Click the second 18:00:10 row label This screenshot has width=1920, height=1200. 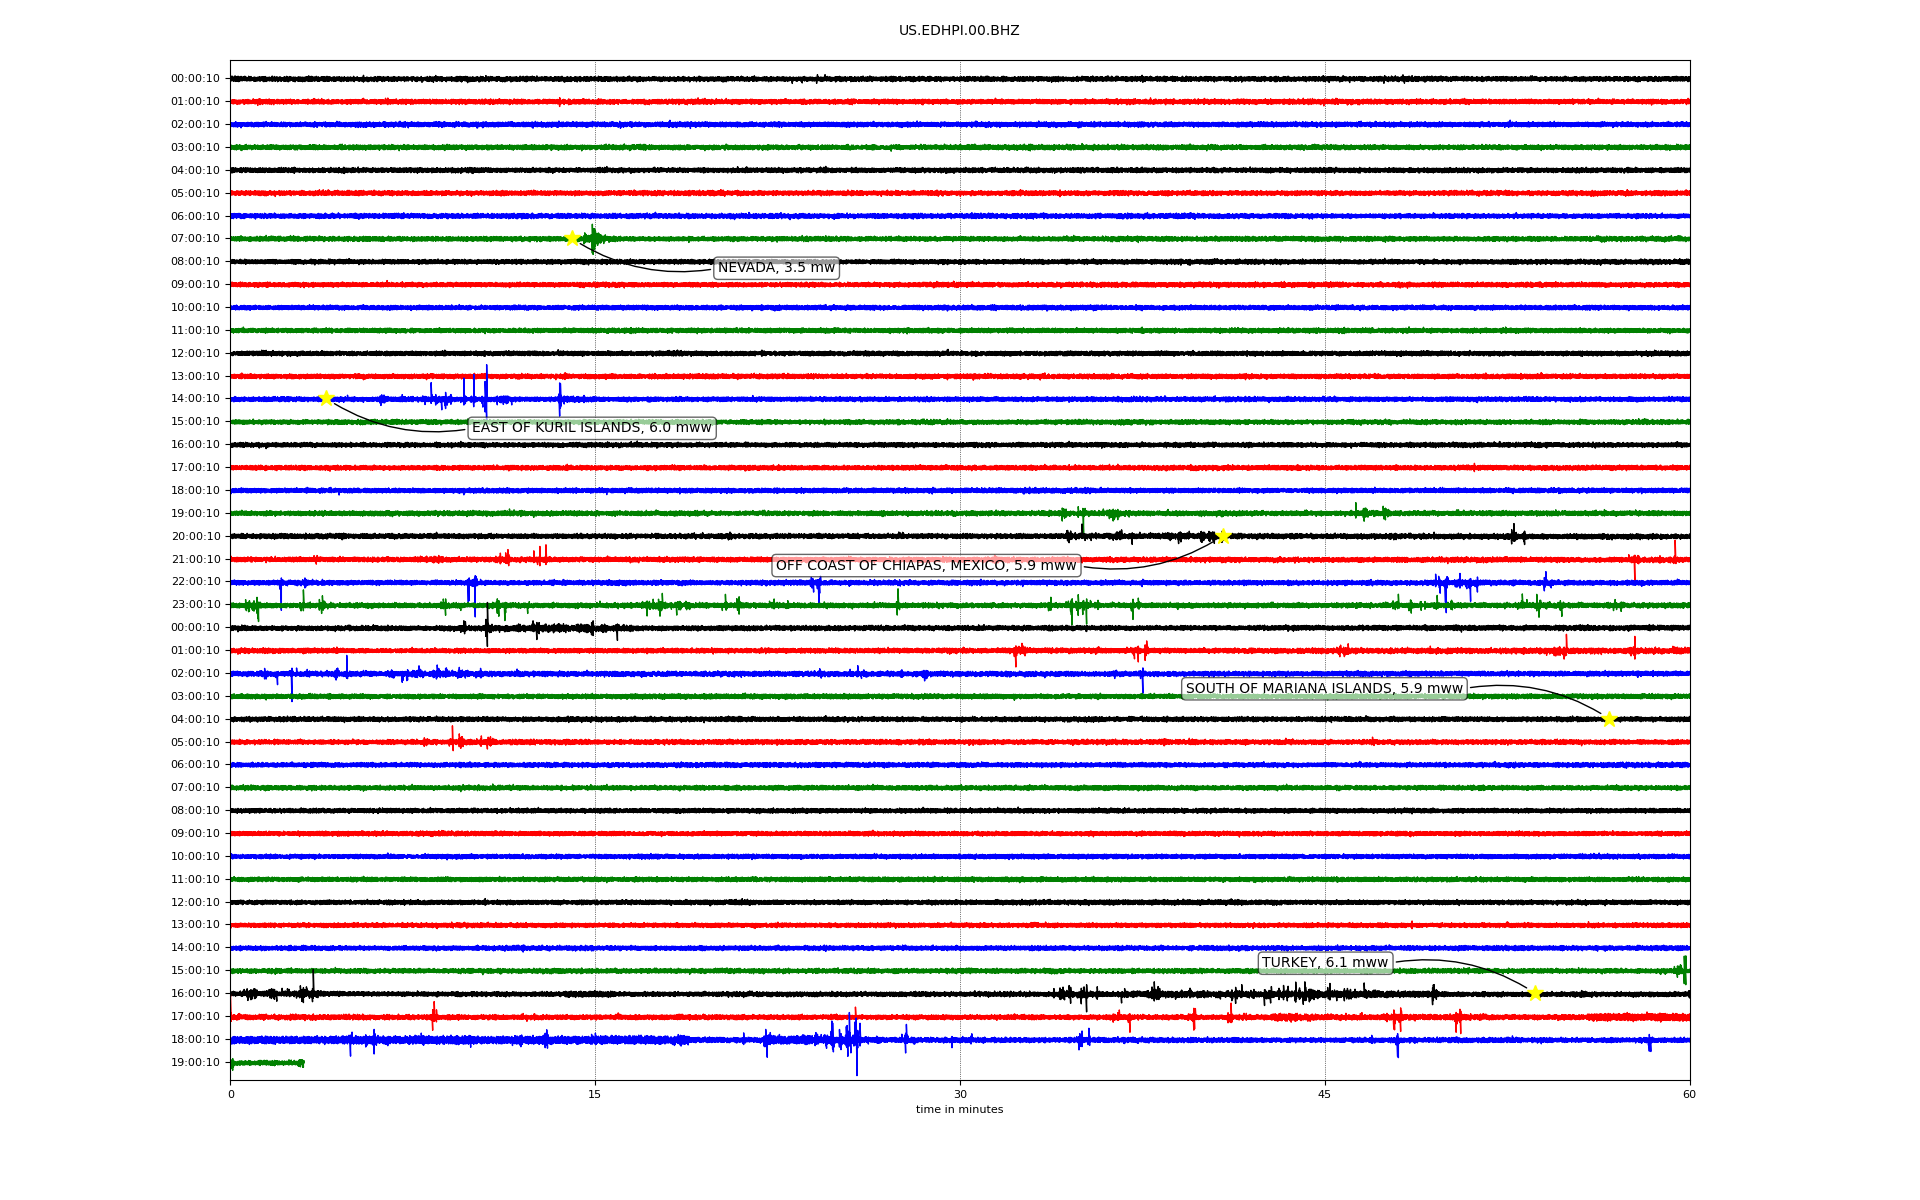pyautogui.click(x=195, y=1040)
